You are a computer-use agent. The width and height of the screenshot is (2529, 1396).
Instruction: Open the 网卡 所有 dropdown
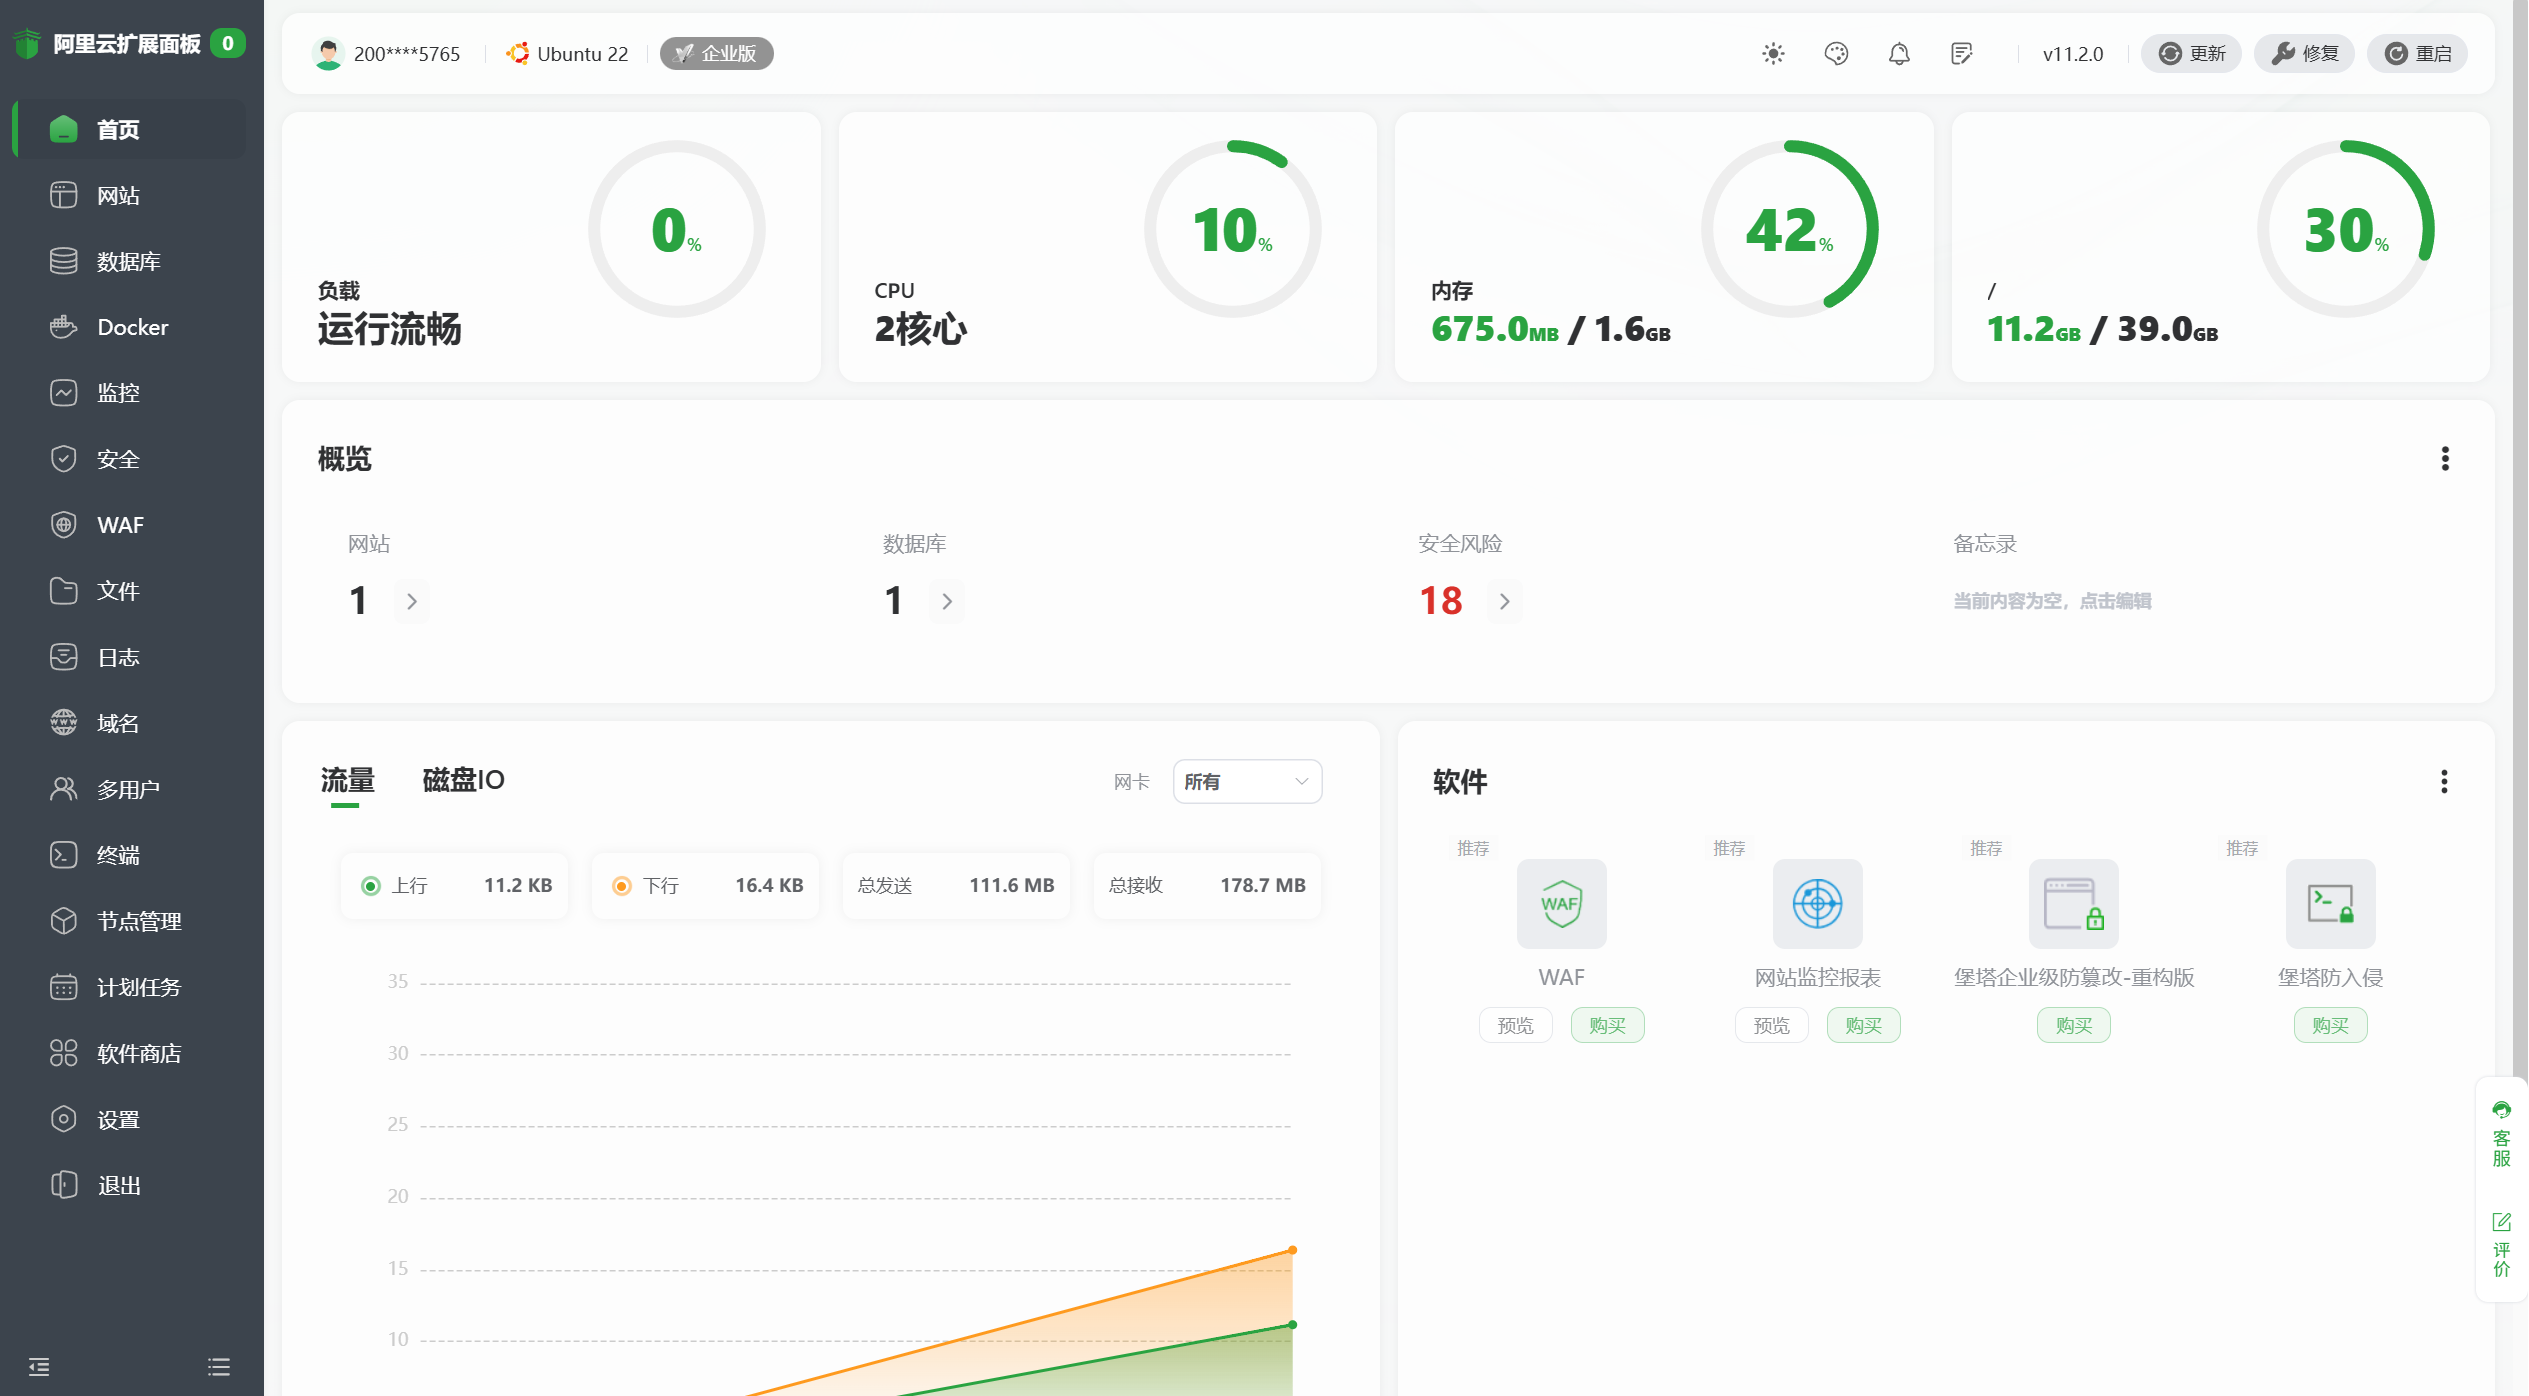click(x=1247, y=782)
